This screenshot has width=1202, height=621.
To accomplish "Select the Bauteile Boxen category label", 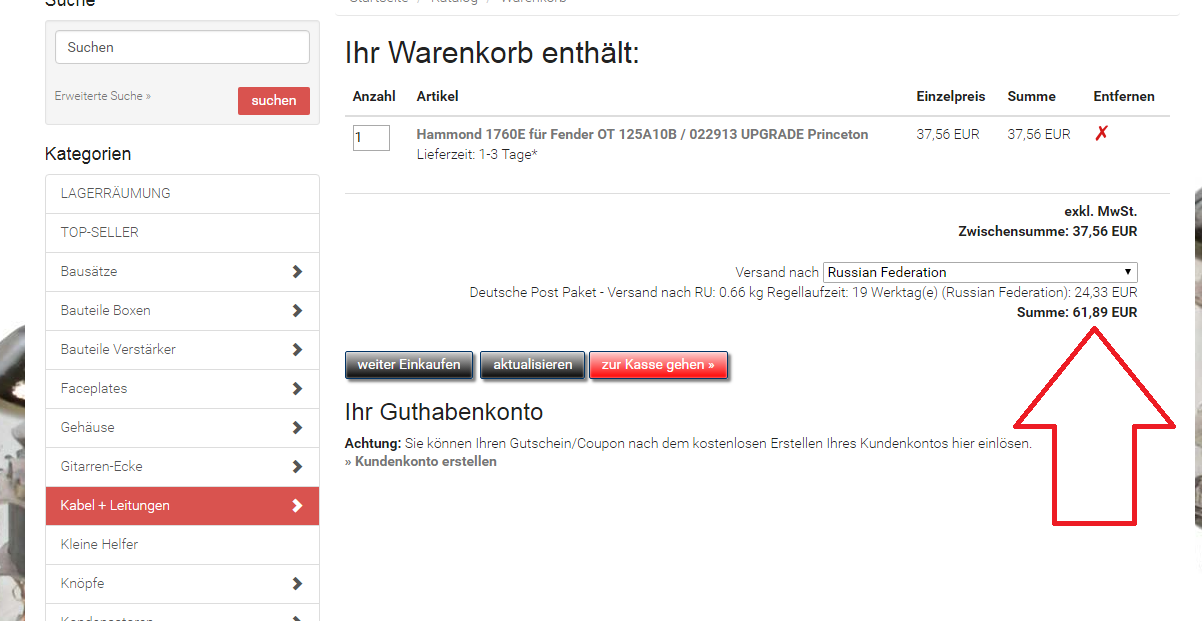I will [106, 311].
